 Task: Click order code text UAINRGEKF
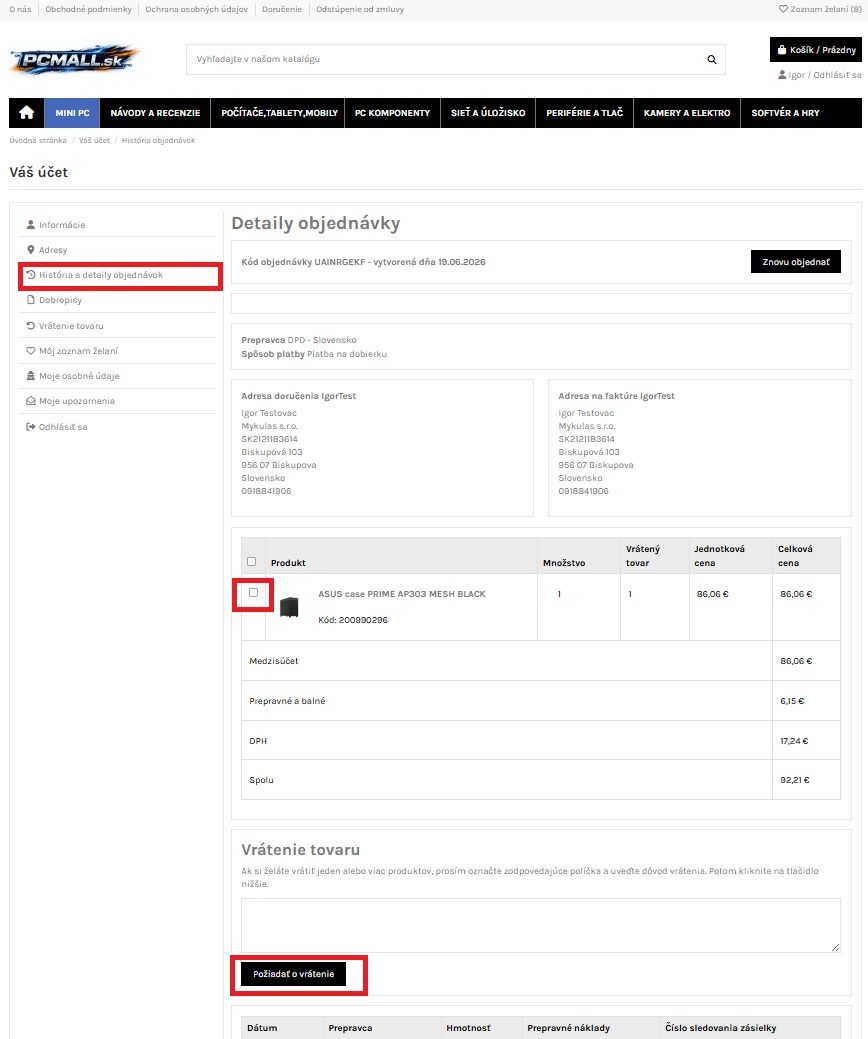[339, 262]
